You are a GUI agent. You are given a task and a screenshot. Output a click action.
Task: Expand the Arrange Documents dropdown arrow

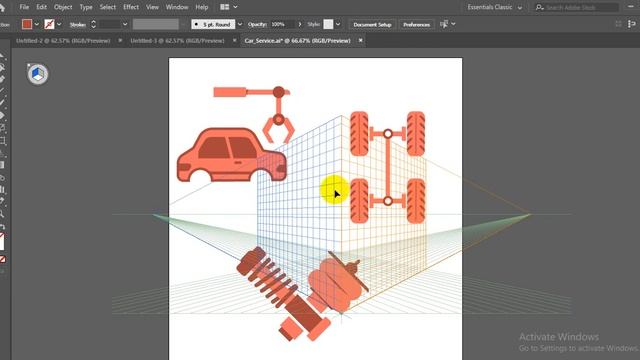coord(235,7)
